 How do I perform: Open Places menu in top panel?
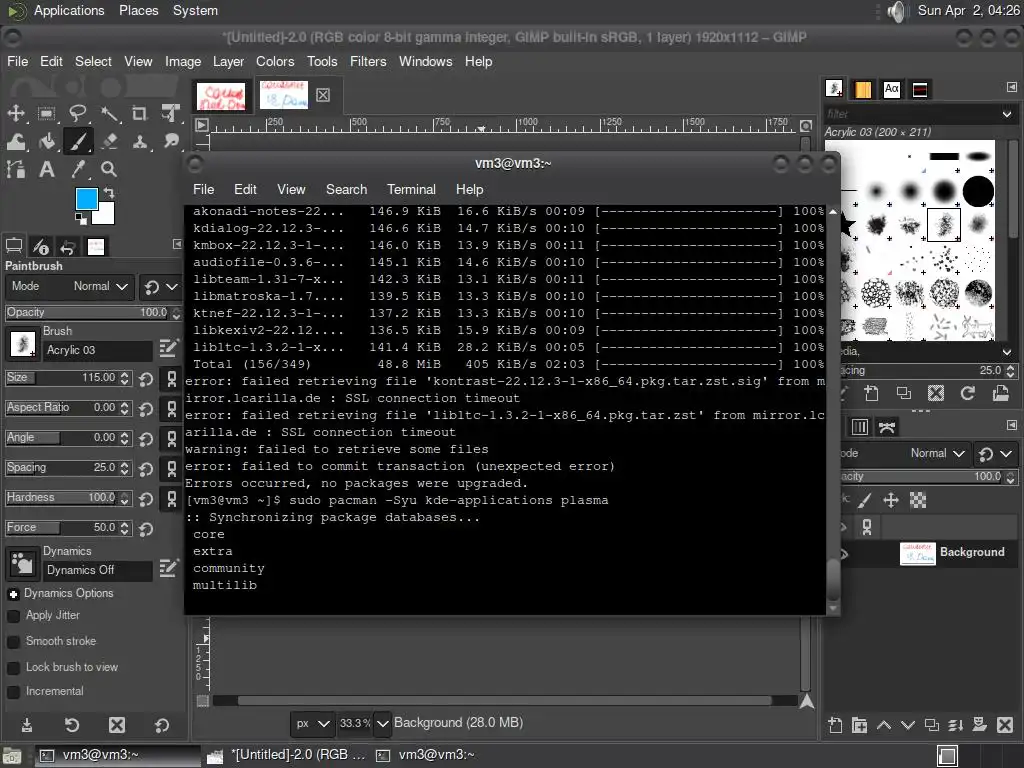[138, 10]
